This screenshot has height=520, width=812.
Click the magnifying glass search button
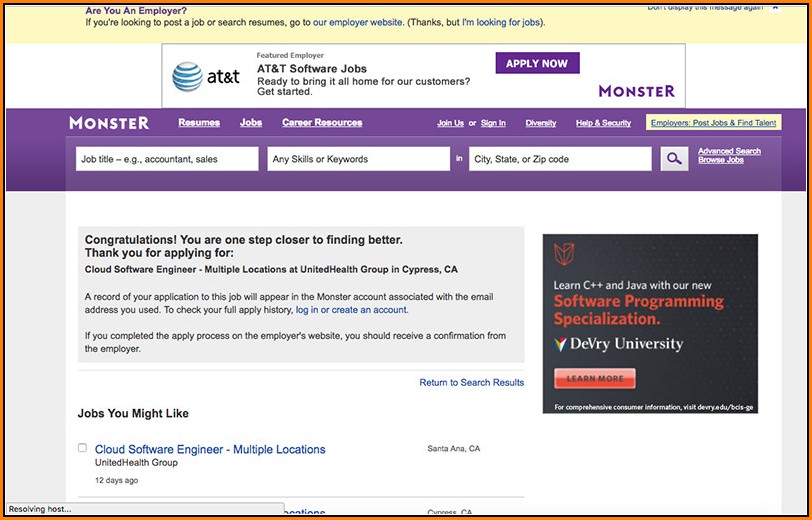(x=674, y=158)
